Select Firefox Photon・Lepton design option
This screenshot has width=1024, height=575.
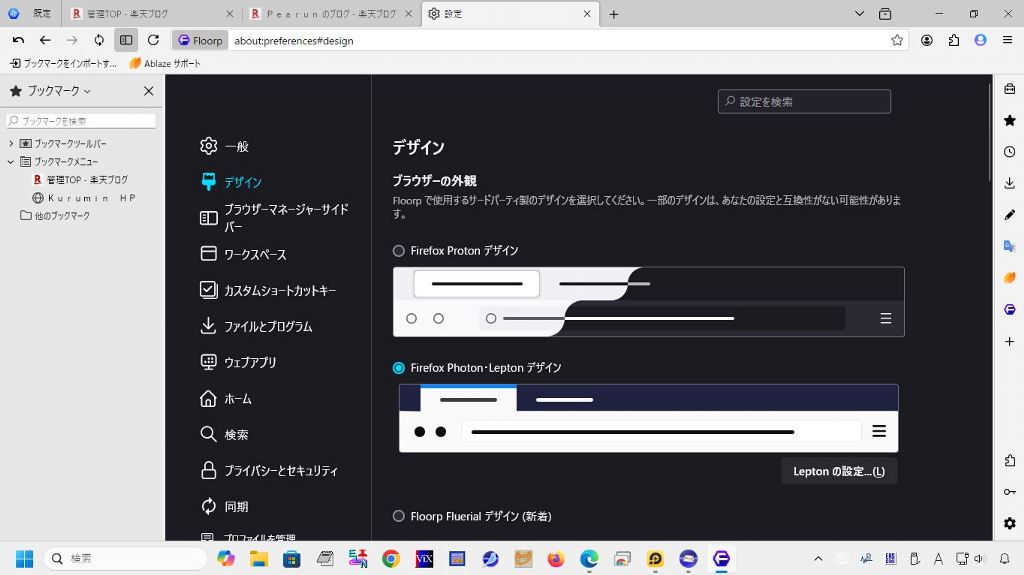coord(399,368)
